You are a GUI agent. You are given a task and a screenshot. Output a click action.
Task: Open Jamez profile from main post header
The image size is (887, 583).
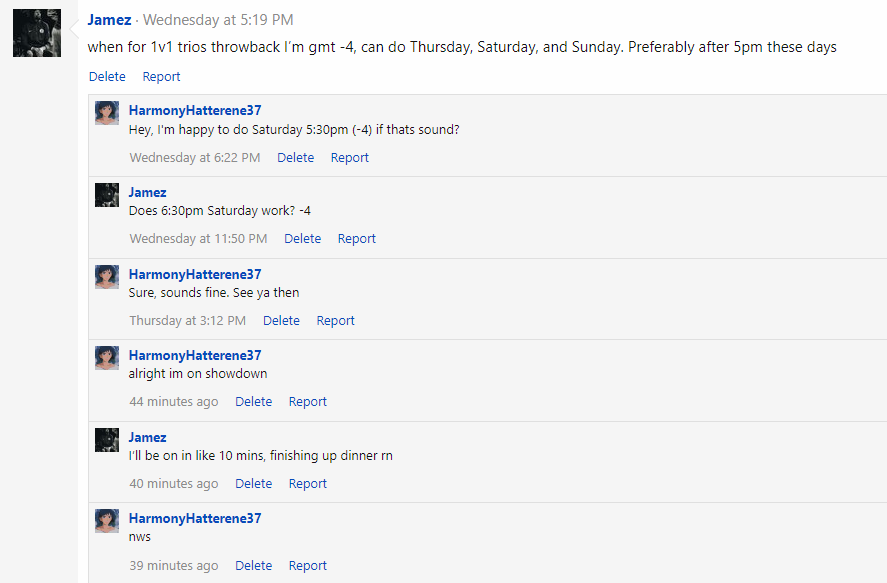tap(109, 20)
